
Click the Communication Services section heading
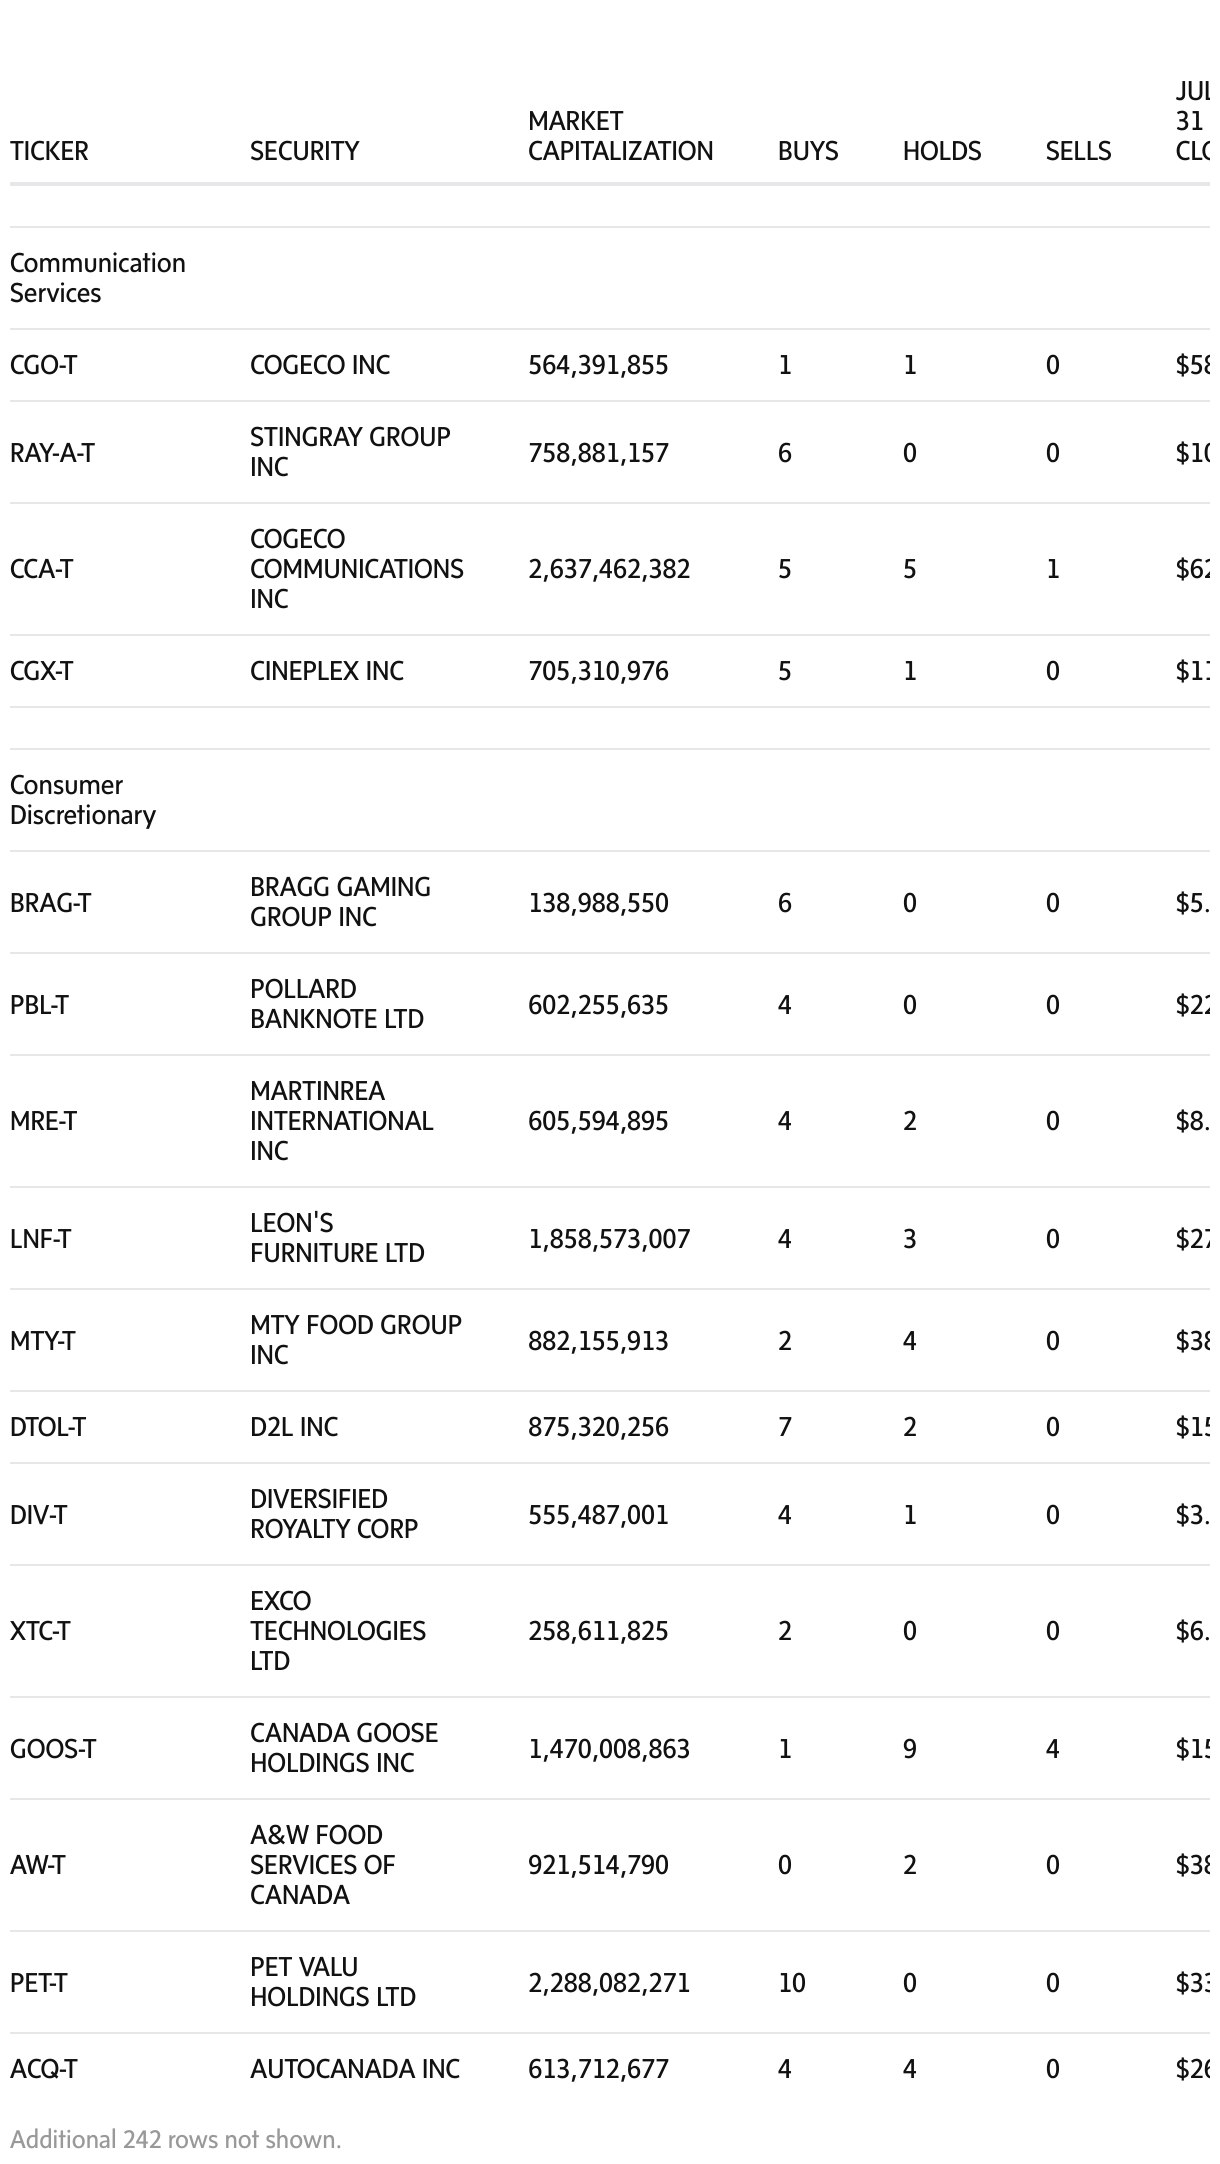click(x=97, y=278)
